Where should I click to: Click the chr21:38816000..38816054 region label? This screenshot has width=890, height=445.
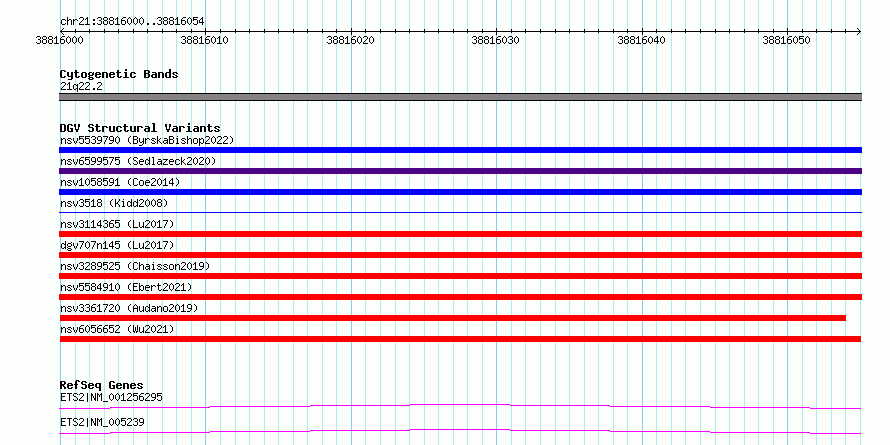click(132, 21)
